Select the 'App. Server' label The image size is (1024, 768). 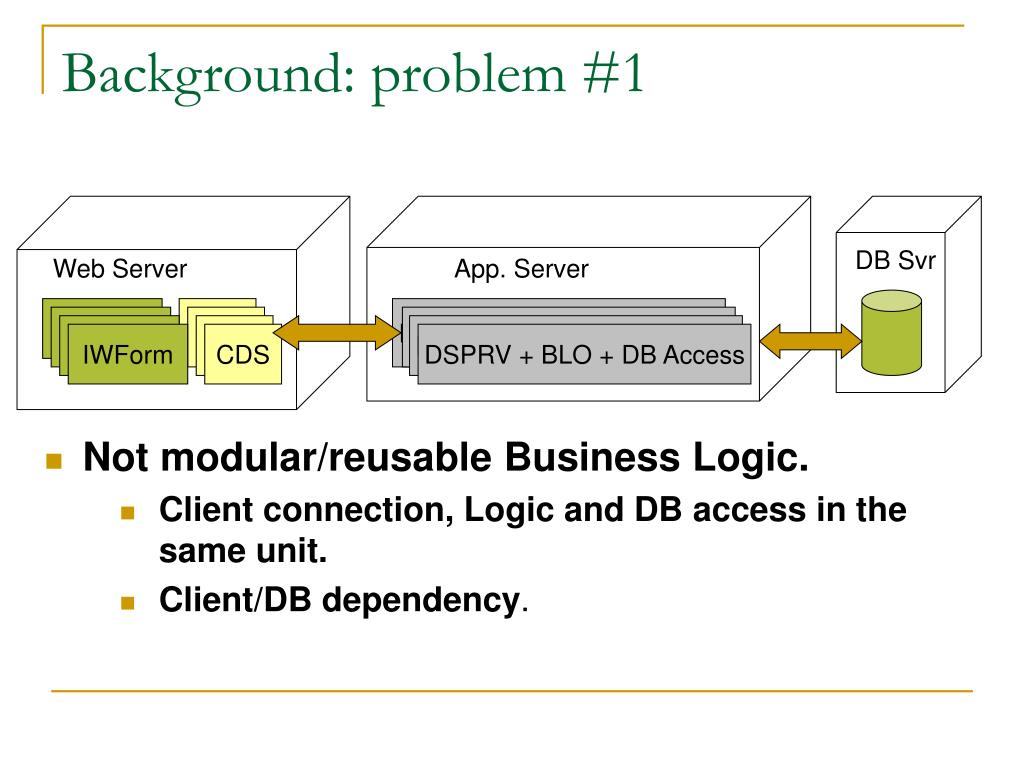coord(521,269)
